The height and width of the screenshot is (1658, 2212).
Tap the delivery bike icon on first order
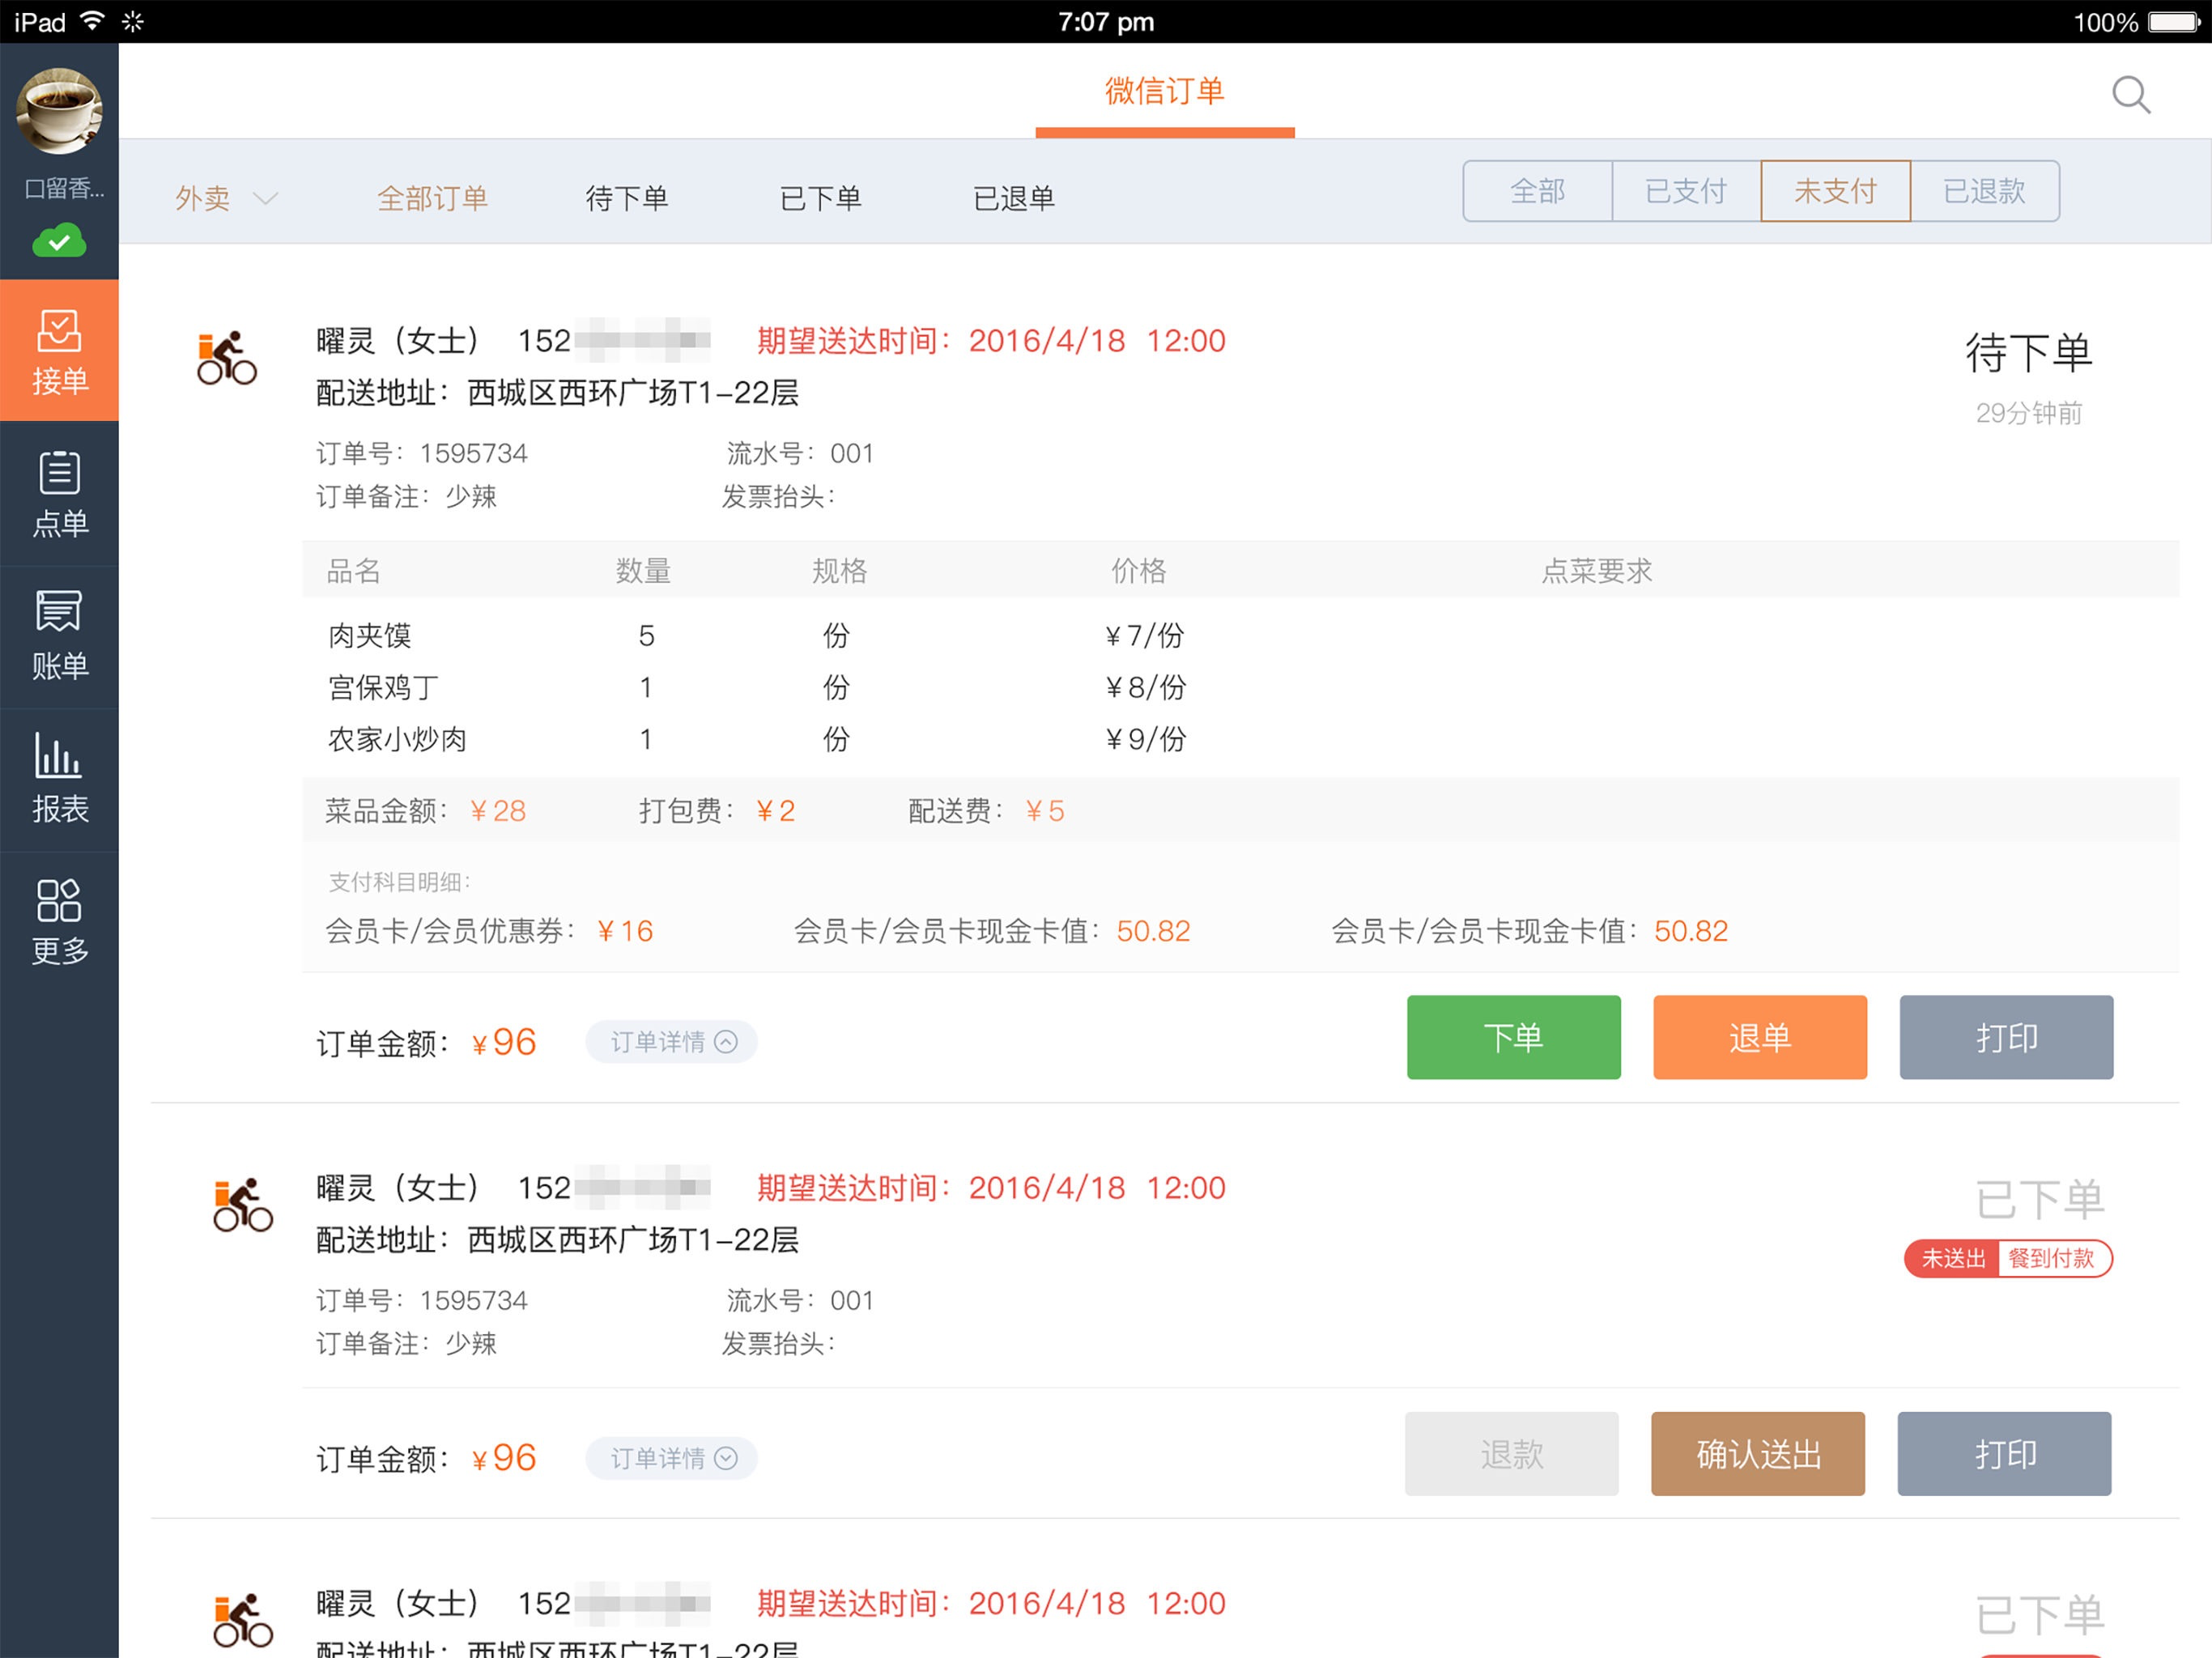point(227,358)
